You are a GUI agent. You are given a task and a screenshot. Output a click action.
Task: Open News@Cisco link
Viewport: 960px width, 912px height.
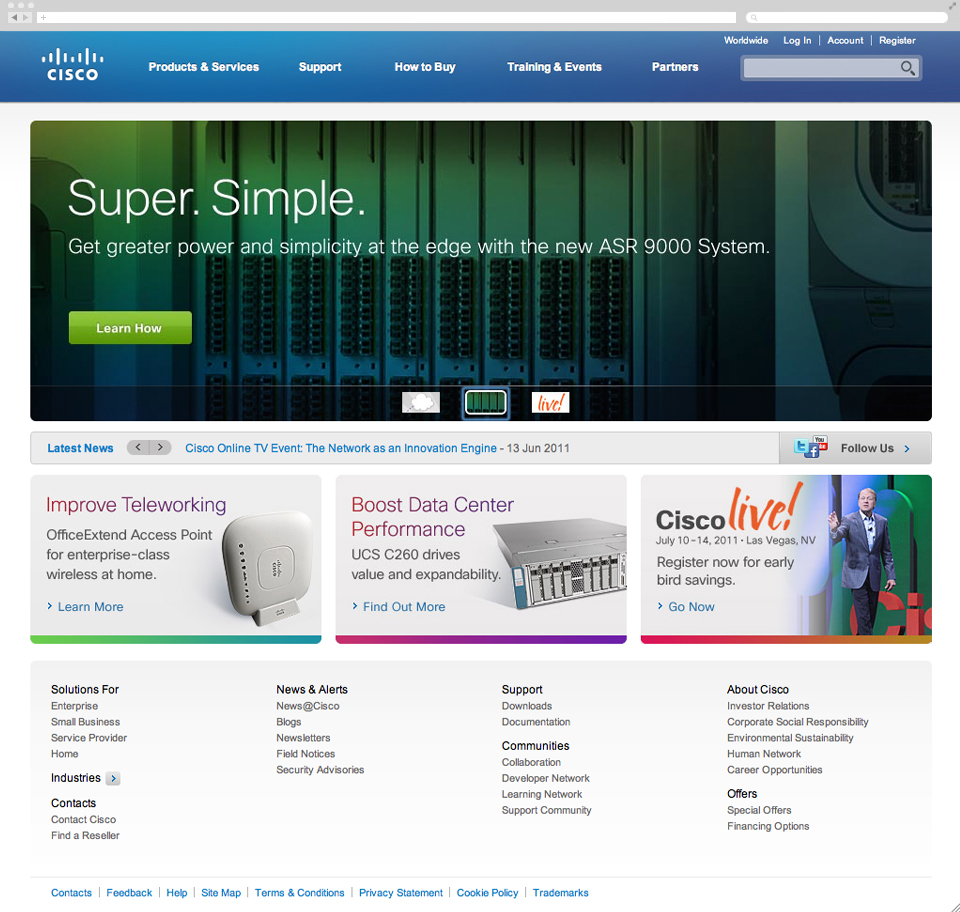point(307,706)
